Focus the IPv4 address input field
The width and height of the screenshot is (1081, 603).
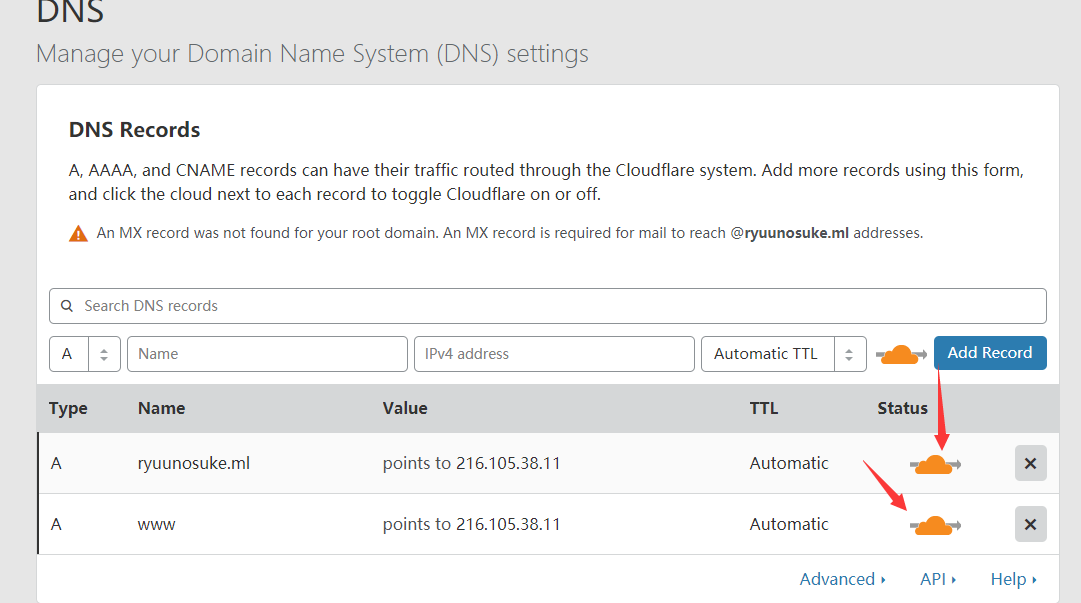554,354
